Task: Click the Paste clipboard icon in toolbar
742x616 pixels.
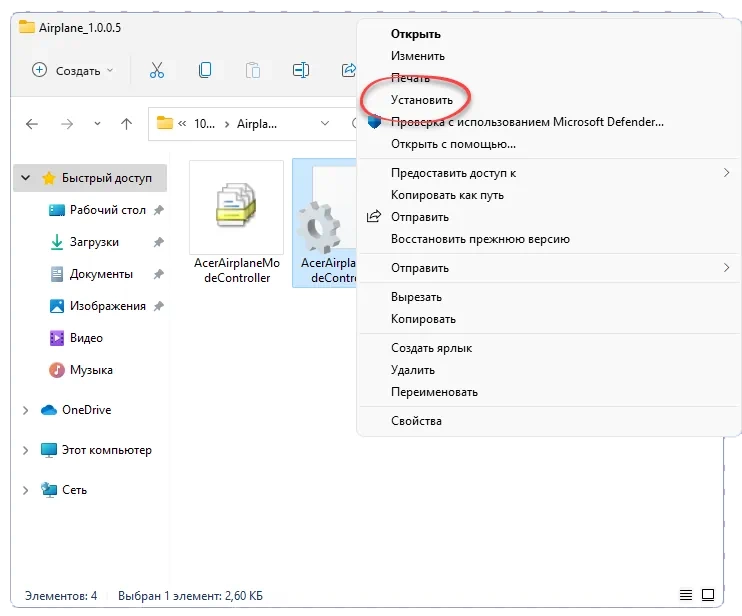Action: (253, 70)
